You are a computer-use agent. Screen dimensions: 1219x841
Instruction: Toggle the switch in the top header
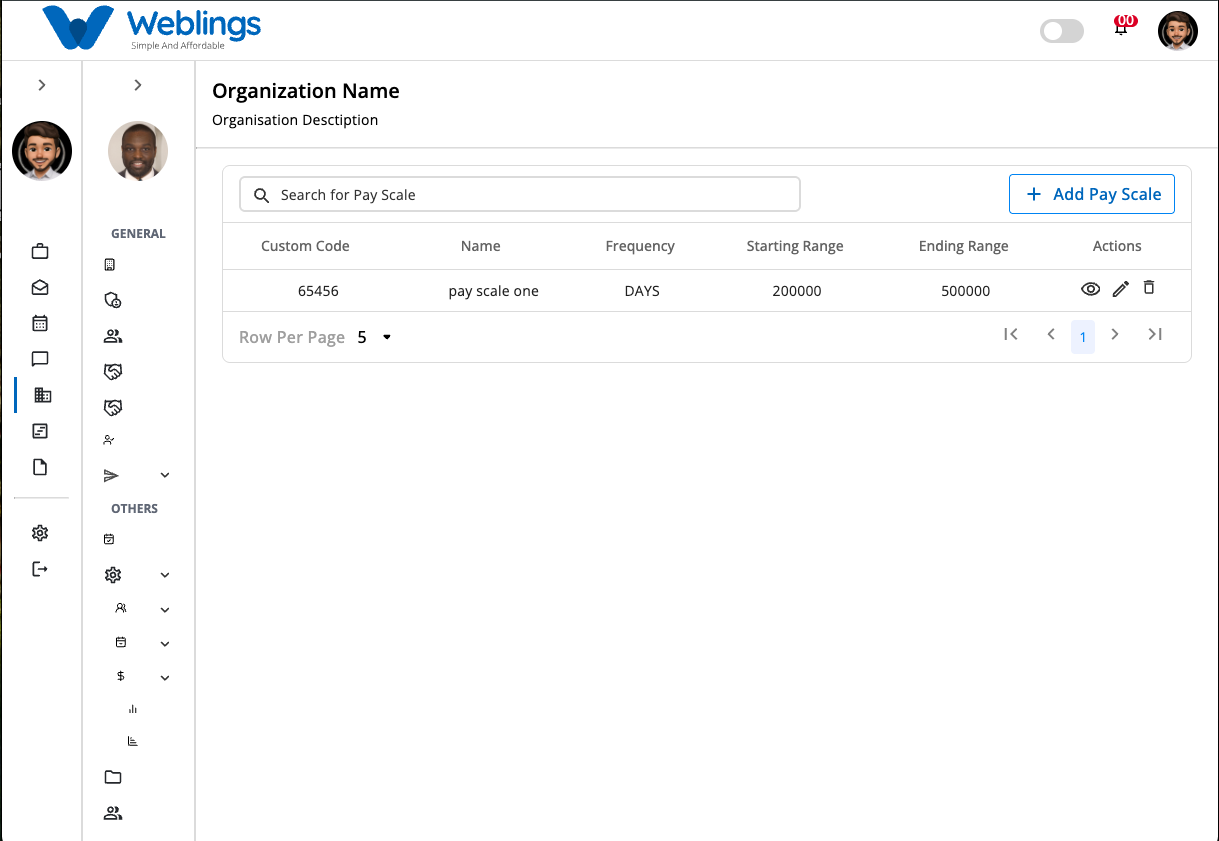tap(1062, 31)
